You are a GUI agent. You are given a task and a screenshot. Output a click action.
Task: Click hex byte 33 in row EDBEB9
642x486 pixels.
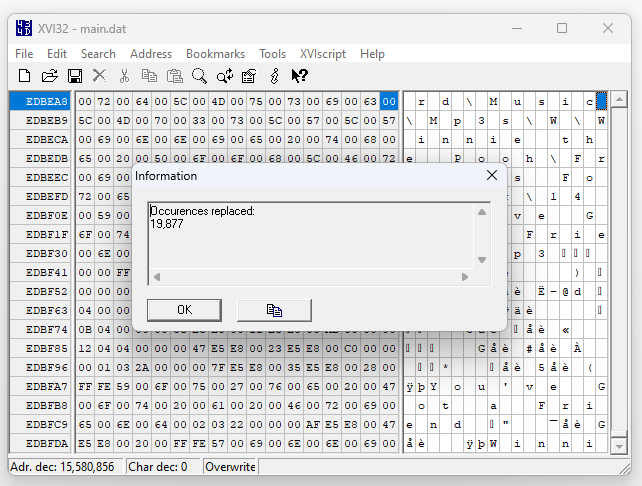click(x=199, y=120)
